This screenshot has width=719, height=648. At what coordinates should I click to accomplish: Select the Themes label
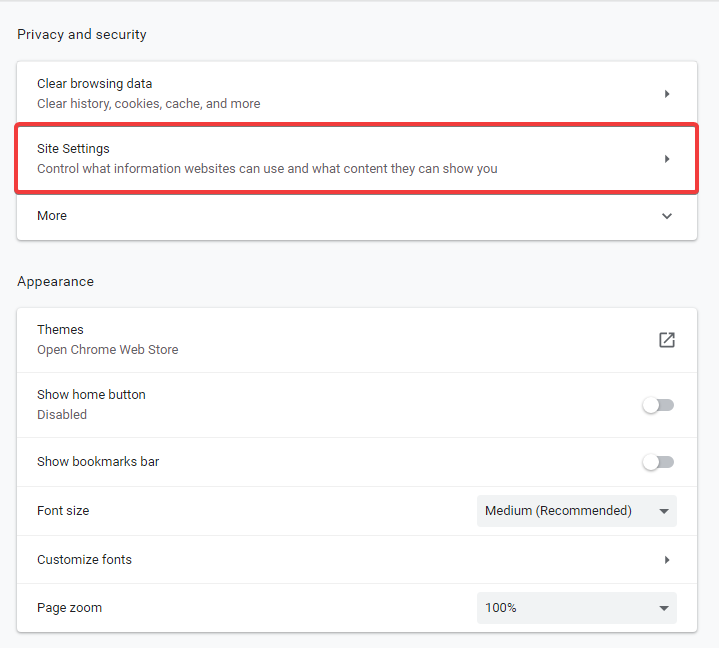[x=60, y=330]
